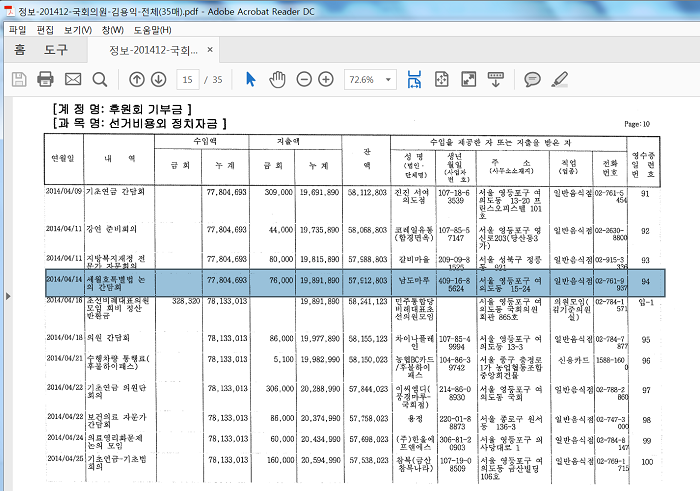Go to previous page with up arrow
Viewport: 700px width, 491px height.
coord(136,79)
